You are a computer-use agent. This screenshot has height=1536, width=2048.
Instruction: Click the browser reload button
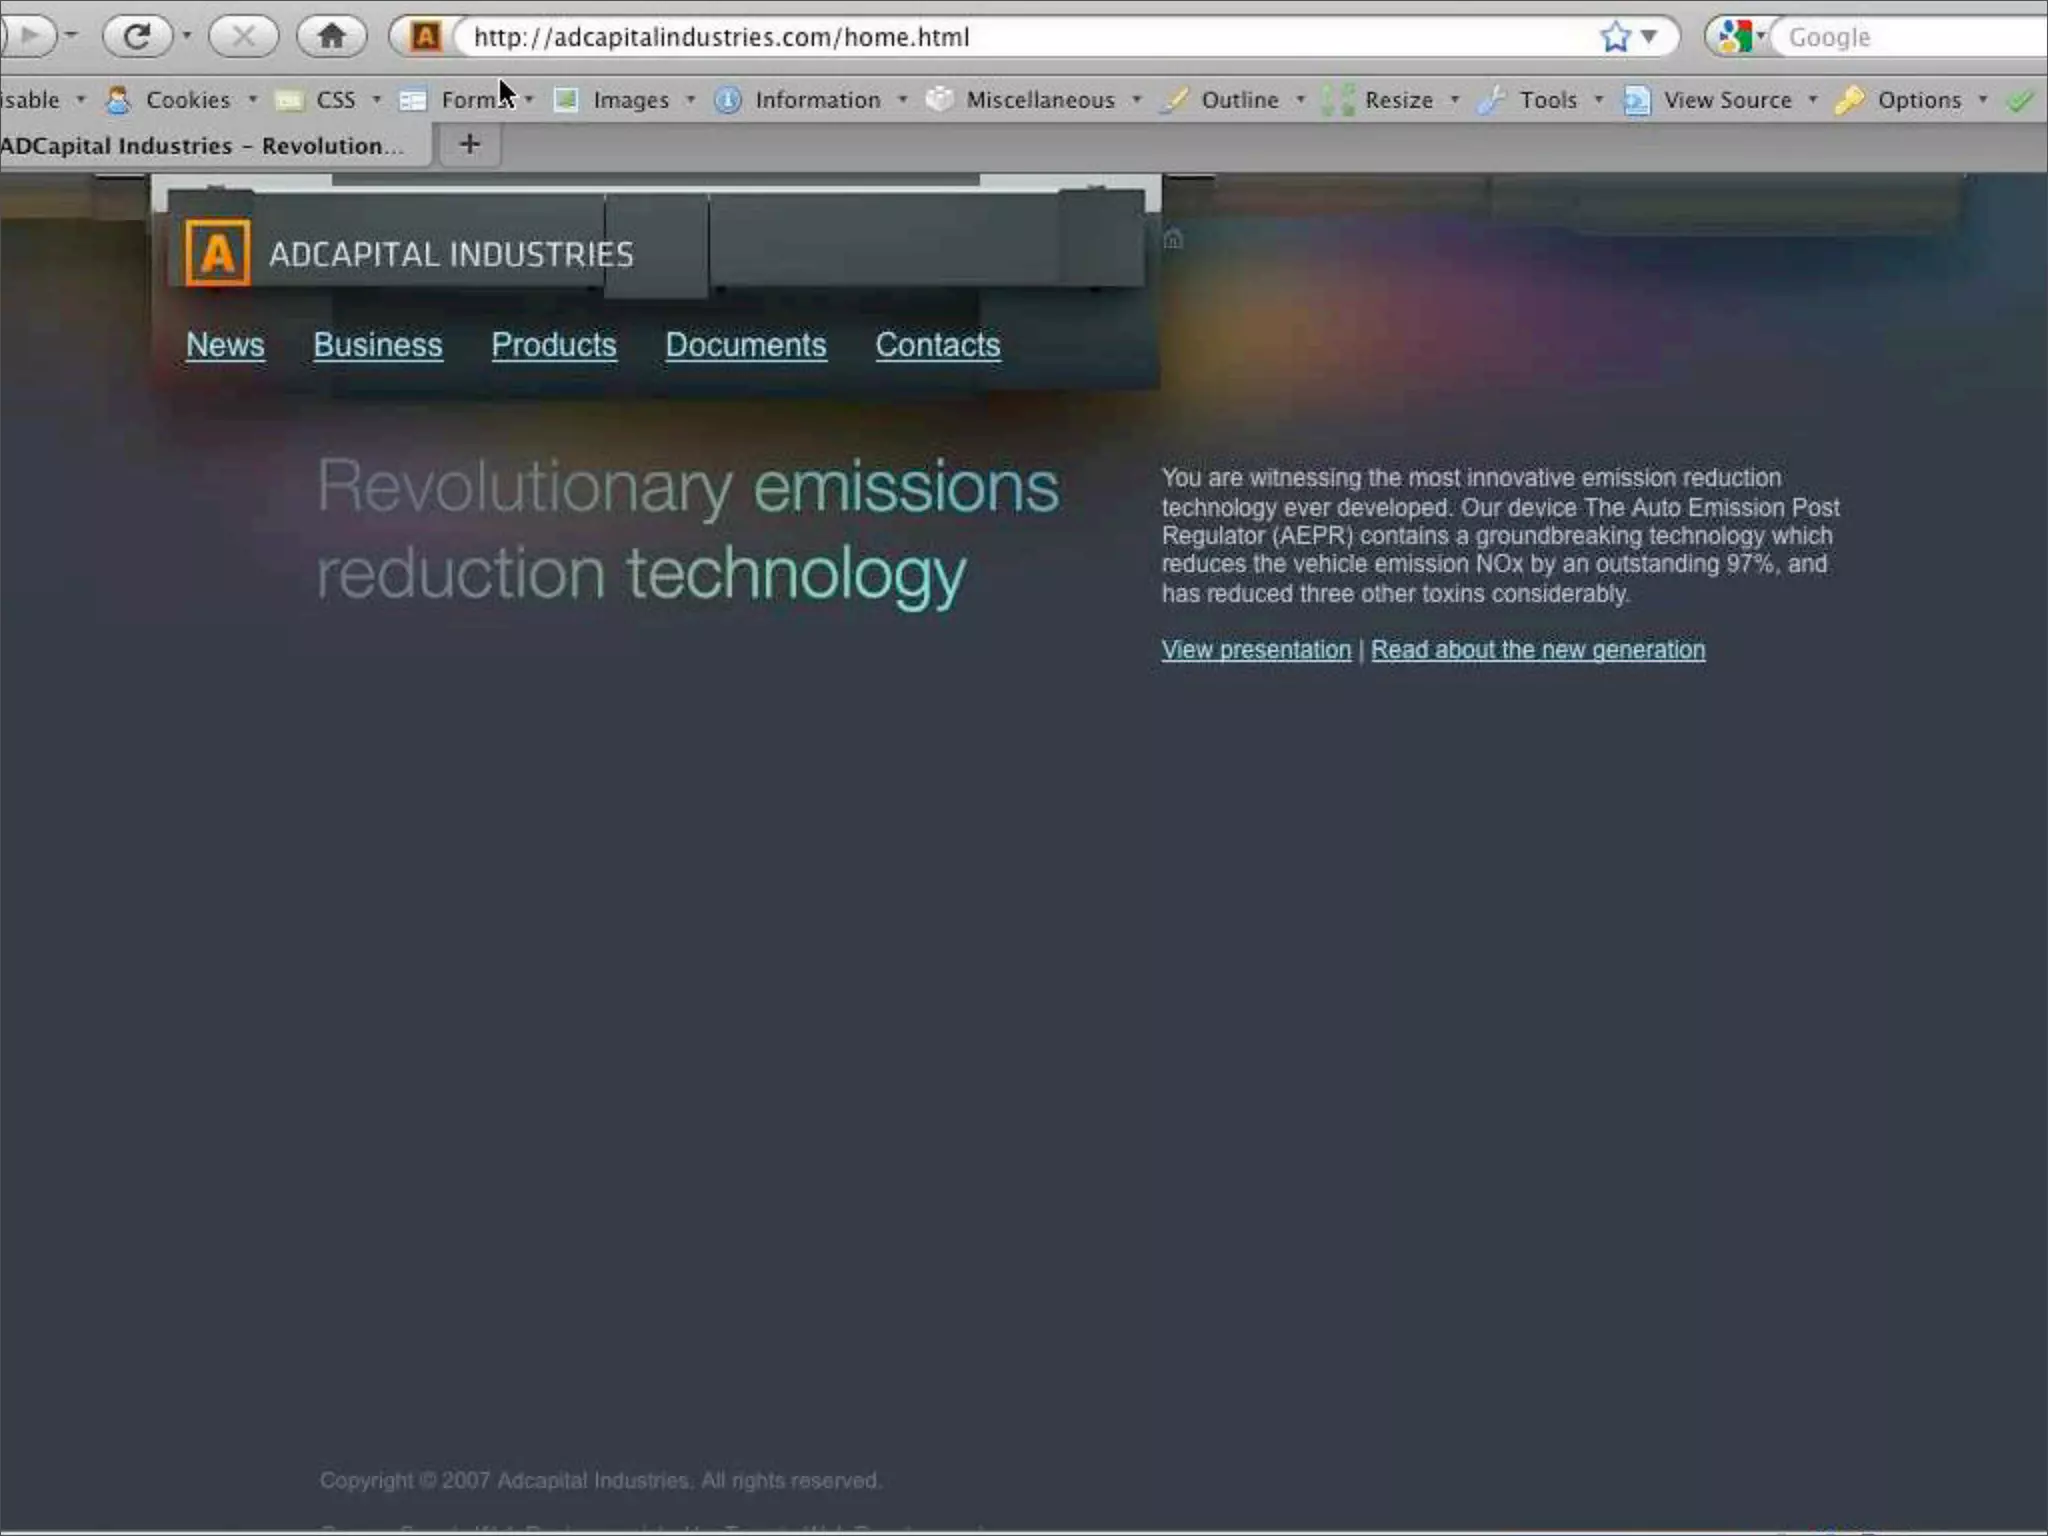[136, 37]
